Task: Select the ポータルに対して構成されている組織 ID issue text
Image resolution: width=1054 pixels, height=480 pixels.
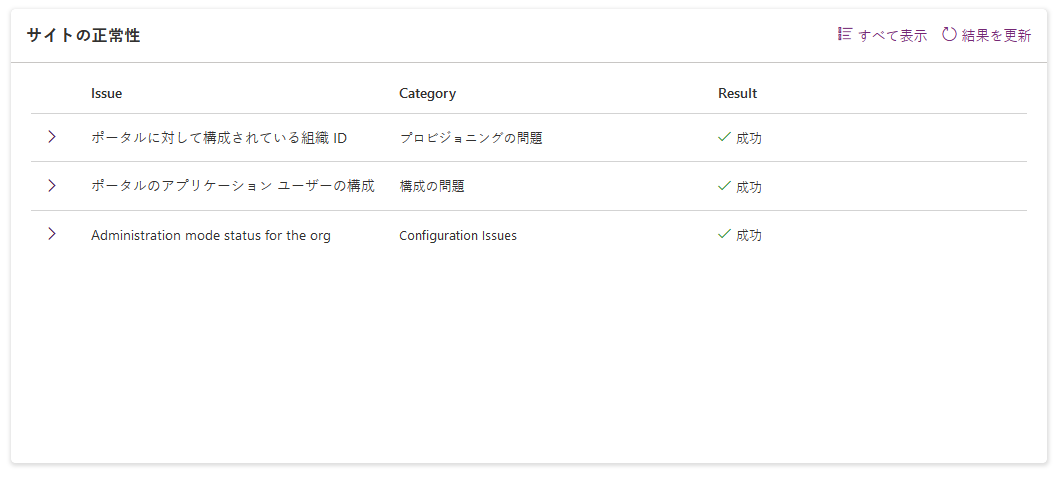Action: click(x=219, y=138)
